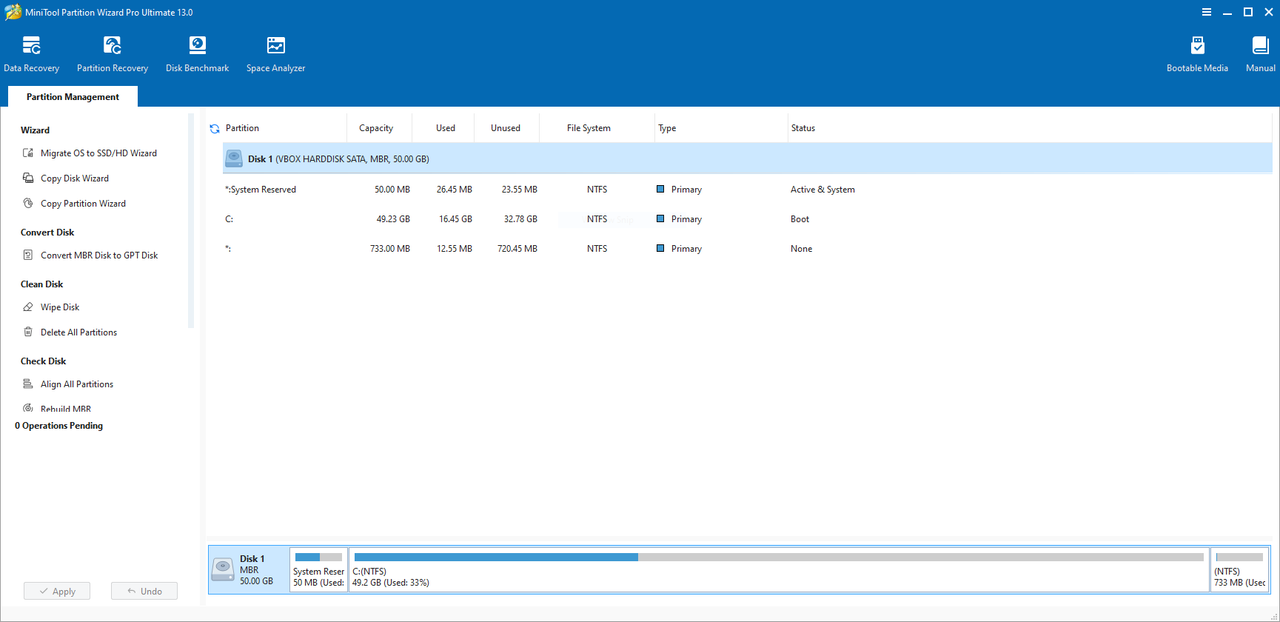Select the Wipe Disk action
This screenshot has height=622, width=1280.
click(60, 307)
